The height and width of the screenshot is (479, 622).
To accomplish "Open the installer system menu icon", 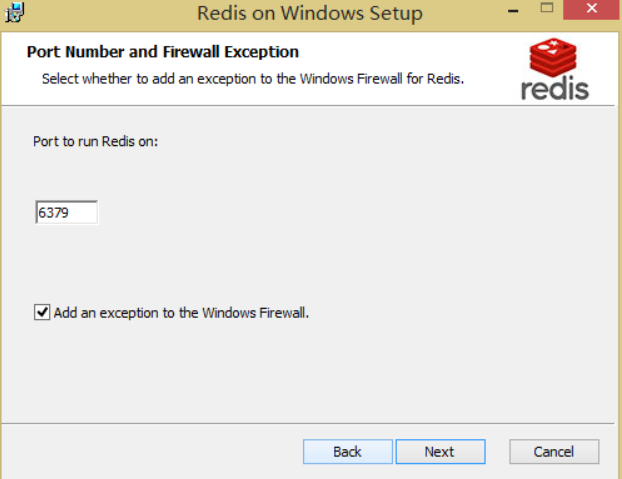I will point(14,12).
